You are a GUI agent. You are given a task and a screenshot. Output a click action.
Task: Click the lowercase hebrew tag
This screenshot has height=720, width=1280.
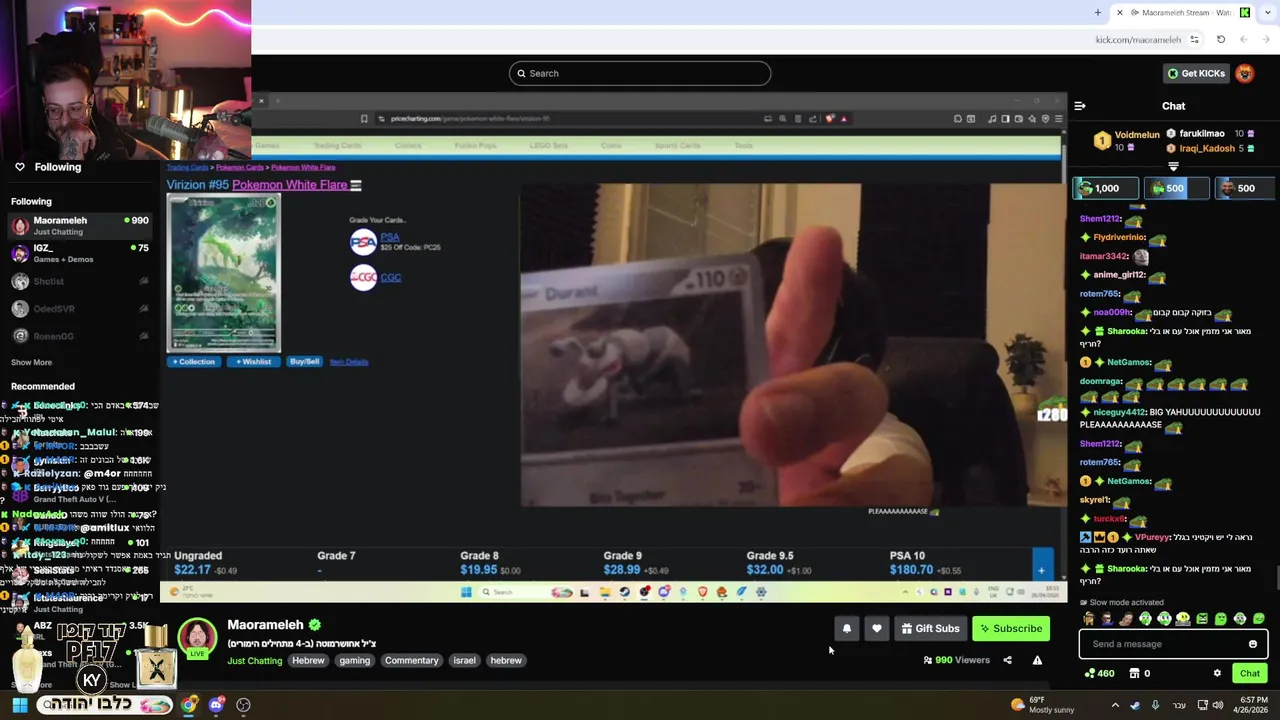(506, 660)
